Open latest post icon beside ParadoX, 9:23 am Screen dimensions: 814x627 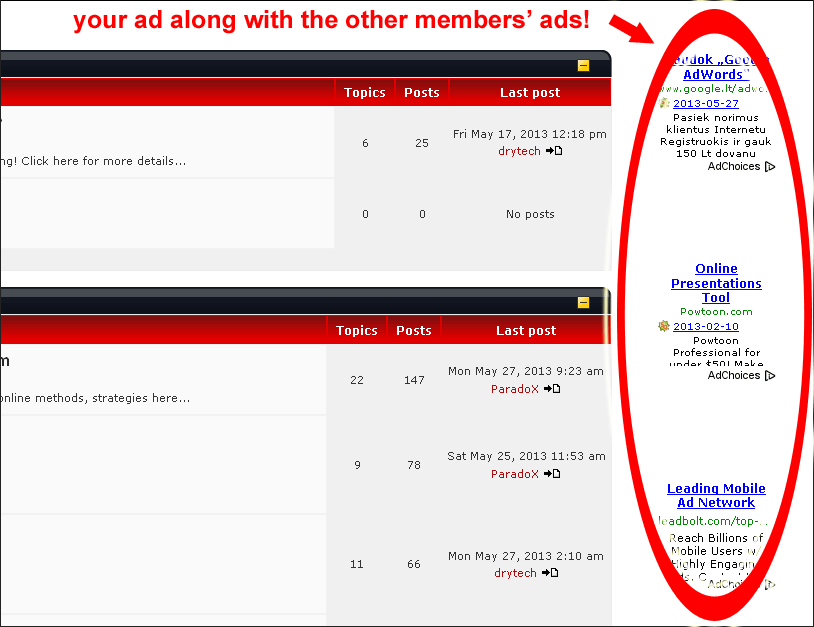[552, 389]
